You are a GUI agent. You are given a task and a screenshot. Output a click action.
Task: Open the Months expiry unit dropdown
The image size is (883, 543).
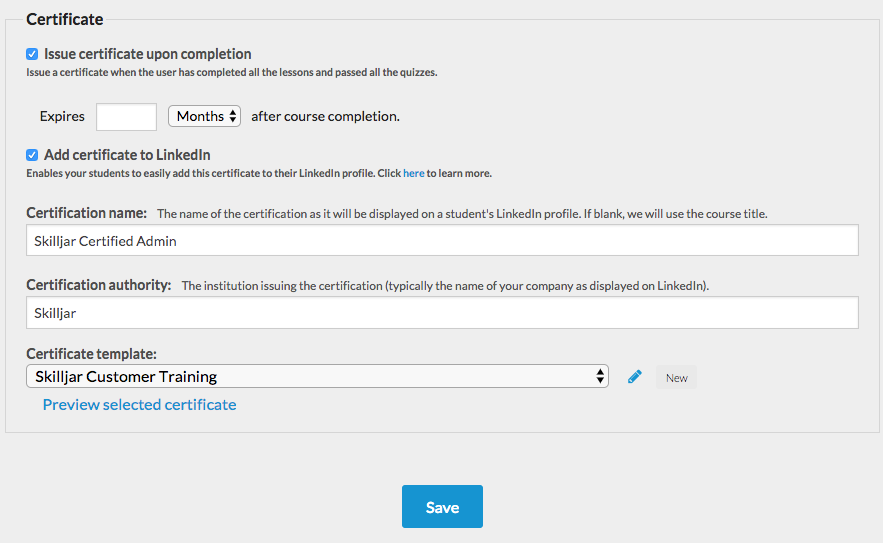click(204, 116)
